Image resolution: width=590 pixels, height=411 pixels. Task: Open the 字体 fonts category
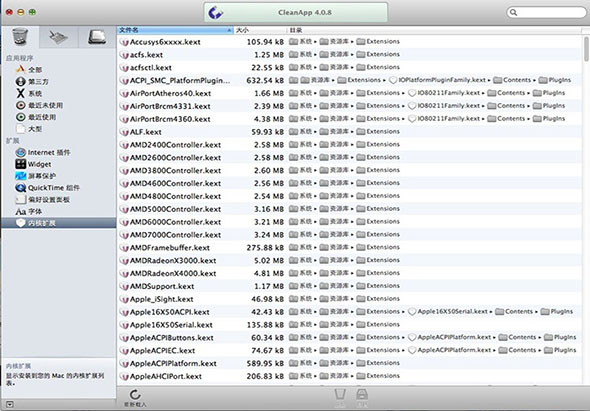point(29,211)
